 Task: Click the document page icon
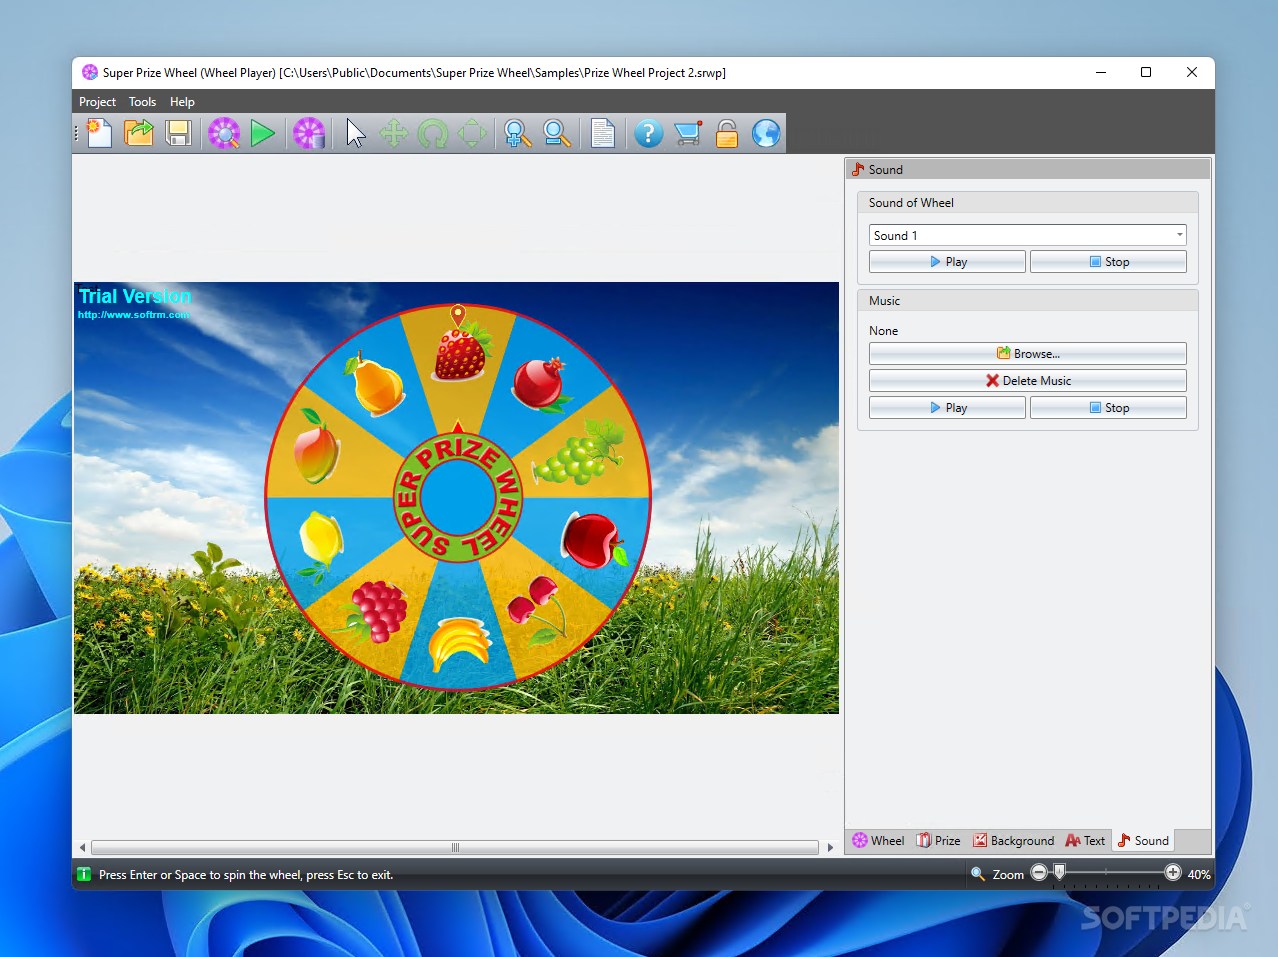[x=602, y=133]
